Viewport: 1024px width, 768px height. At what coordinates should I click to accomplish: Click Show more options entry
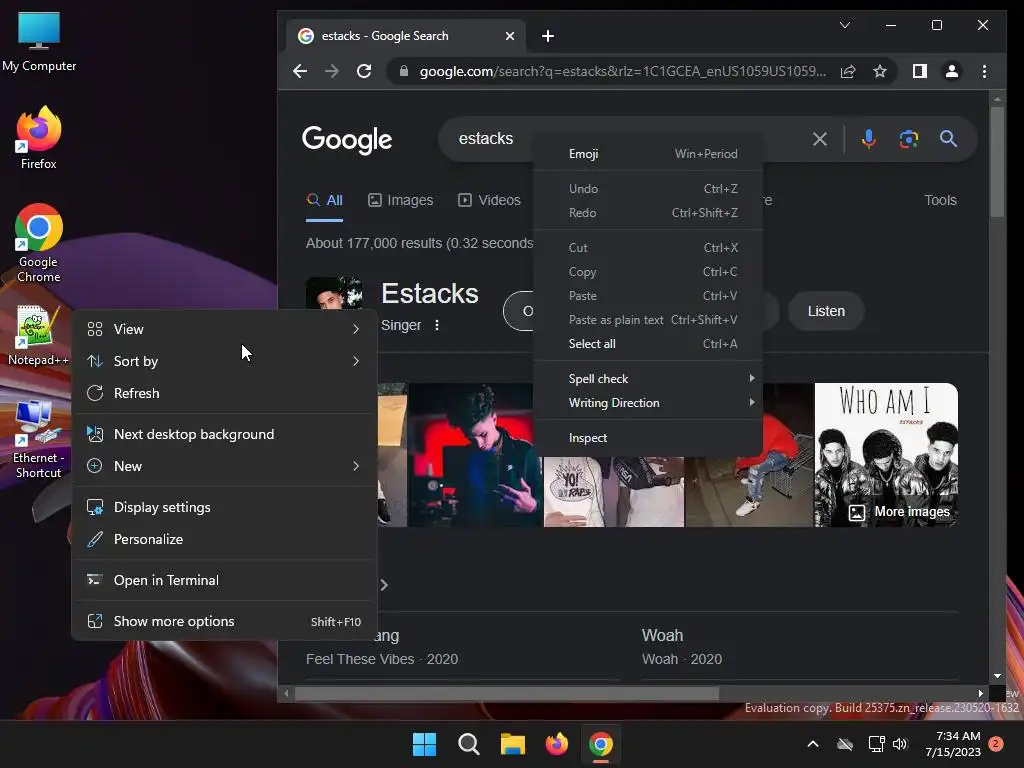coord(224,621)
